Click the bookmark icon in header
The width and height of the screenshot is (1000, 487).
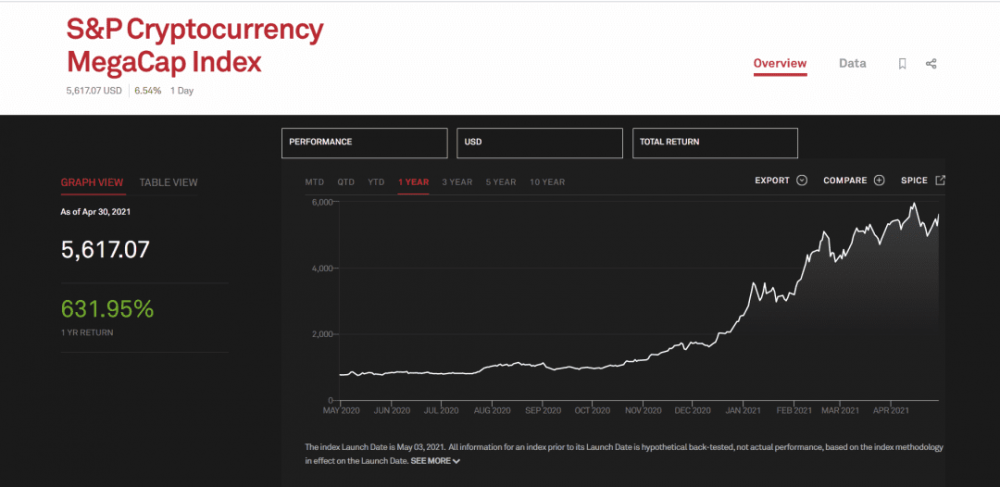pos(902,63)
